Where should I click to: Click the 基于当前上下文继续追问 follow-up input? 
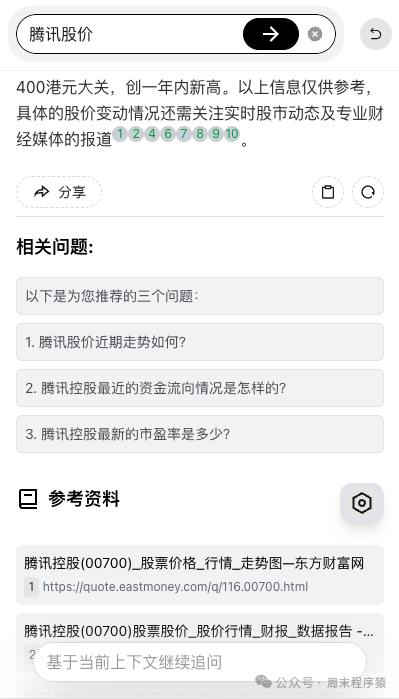(200, 662)
